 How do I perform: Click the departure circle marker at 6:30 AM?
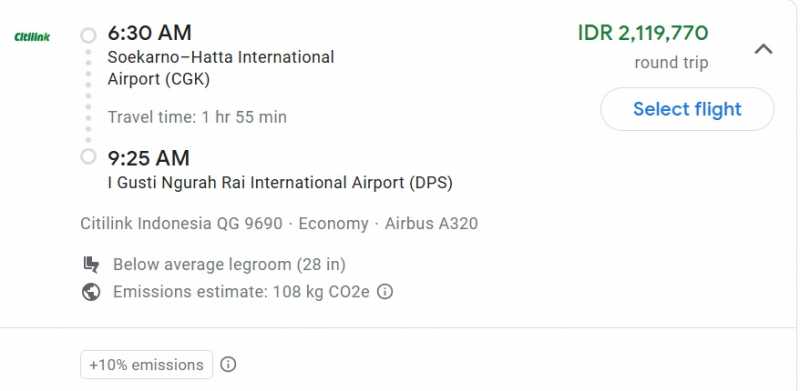(x=88, y=35)
